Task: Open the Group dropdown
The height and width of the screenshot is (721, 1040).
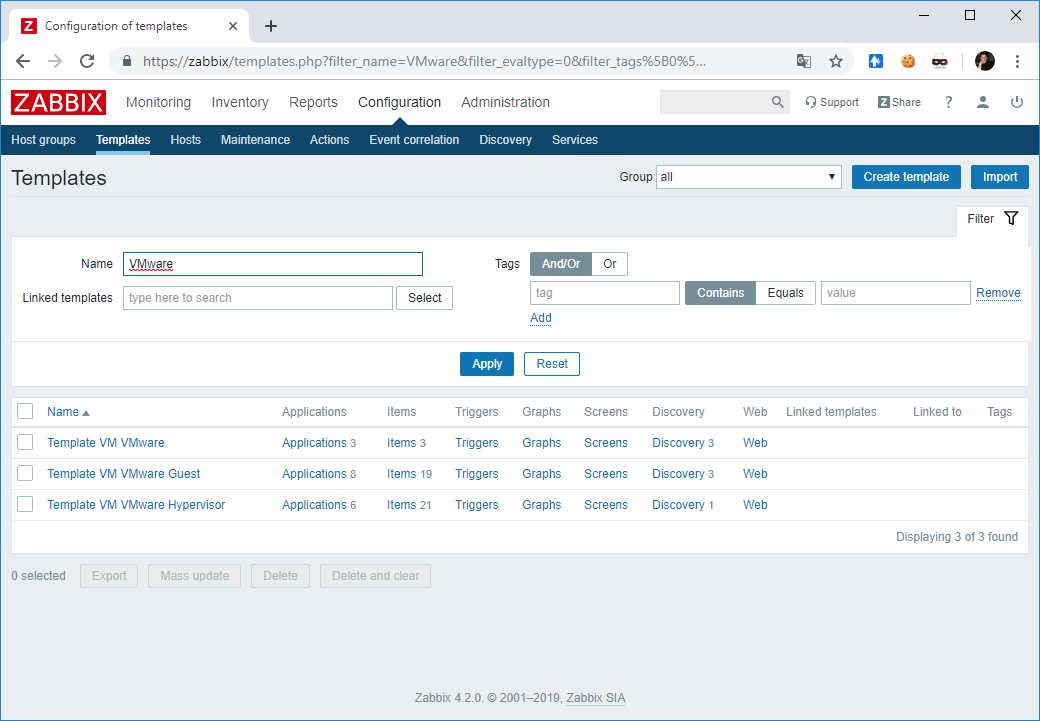Action: [x=749, y=177]
